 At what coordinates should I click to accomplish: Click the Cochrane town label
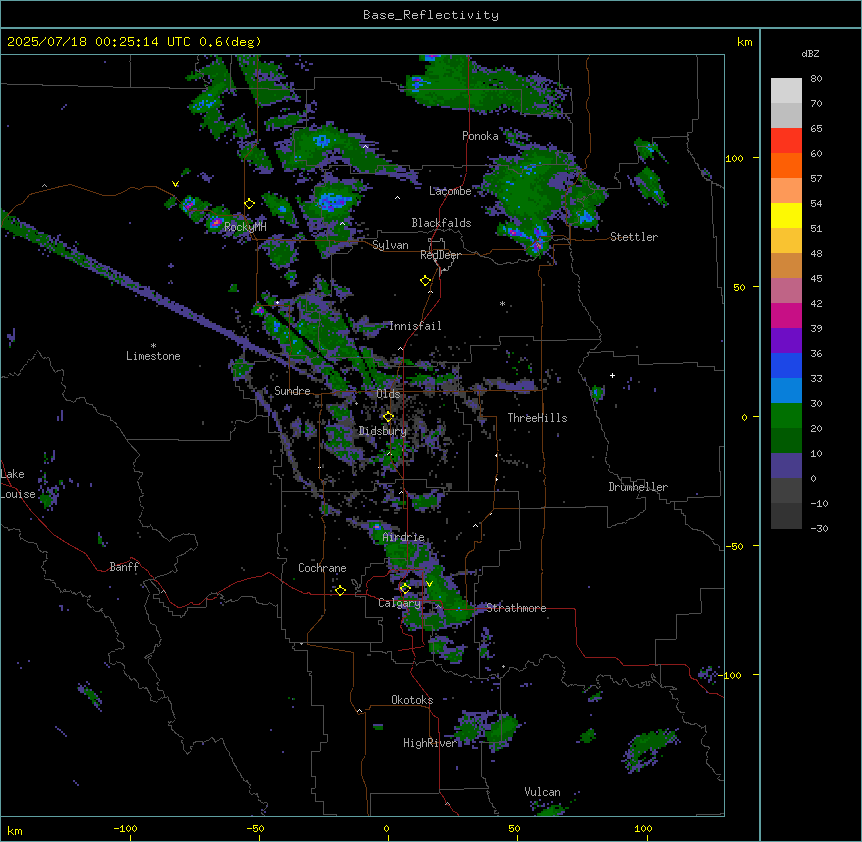(x=322, y=568)
